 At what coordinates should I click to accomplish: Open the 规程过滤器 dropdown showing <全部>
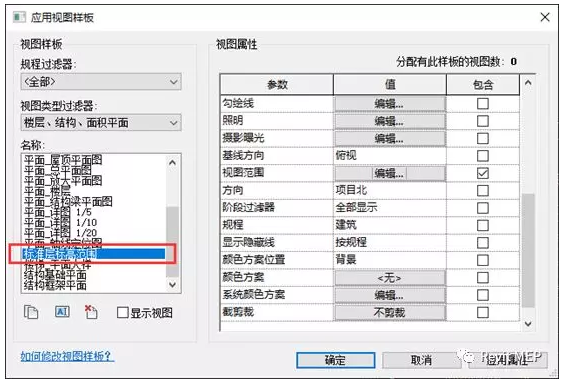[101, 82]
